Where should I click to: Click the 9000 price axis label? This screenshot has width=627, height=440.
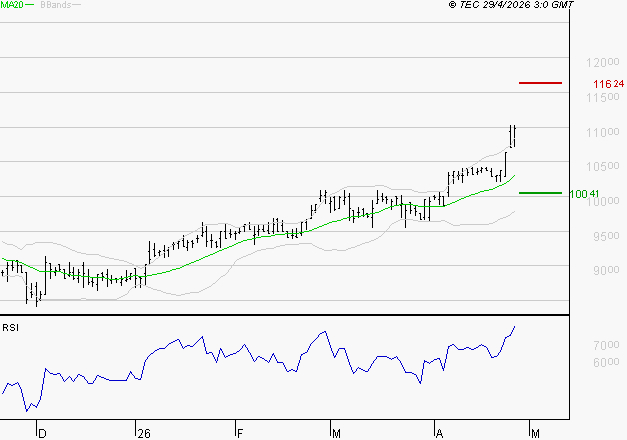point(606,270)
